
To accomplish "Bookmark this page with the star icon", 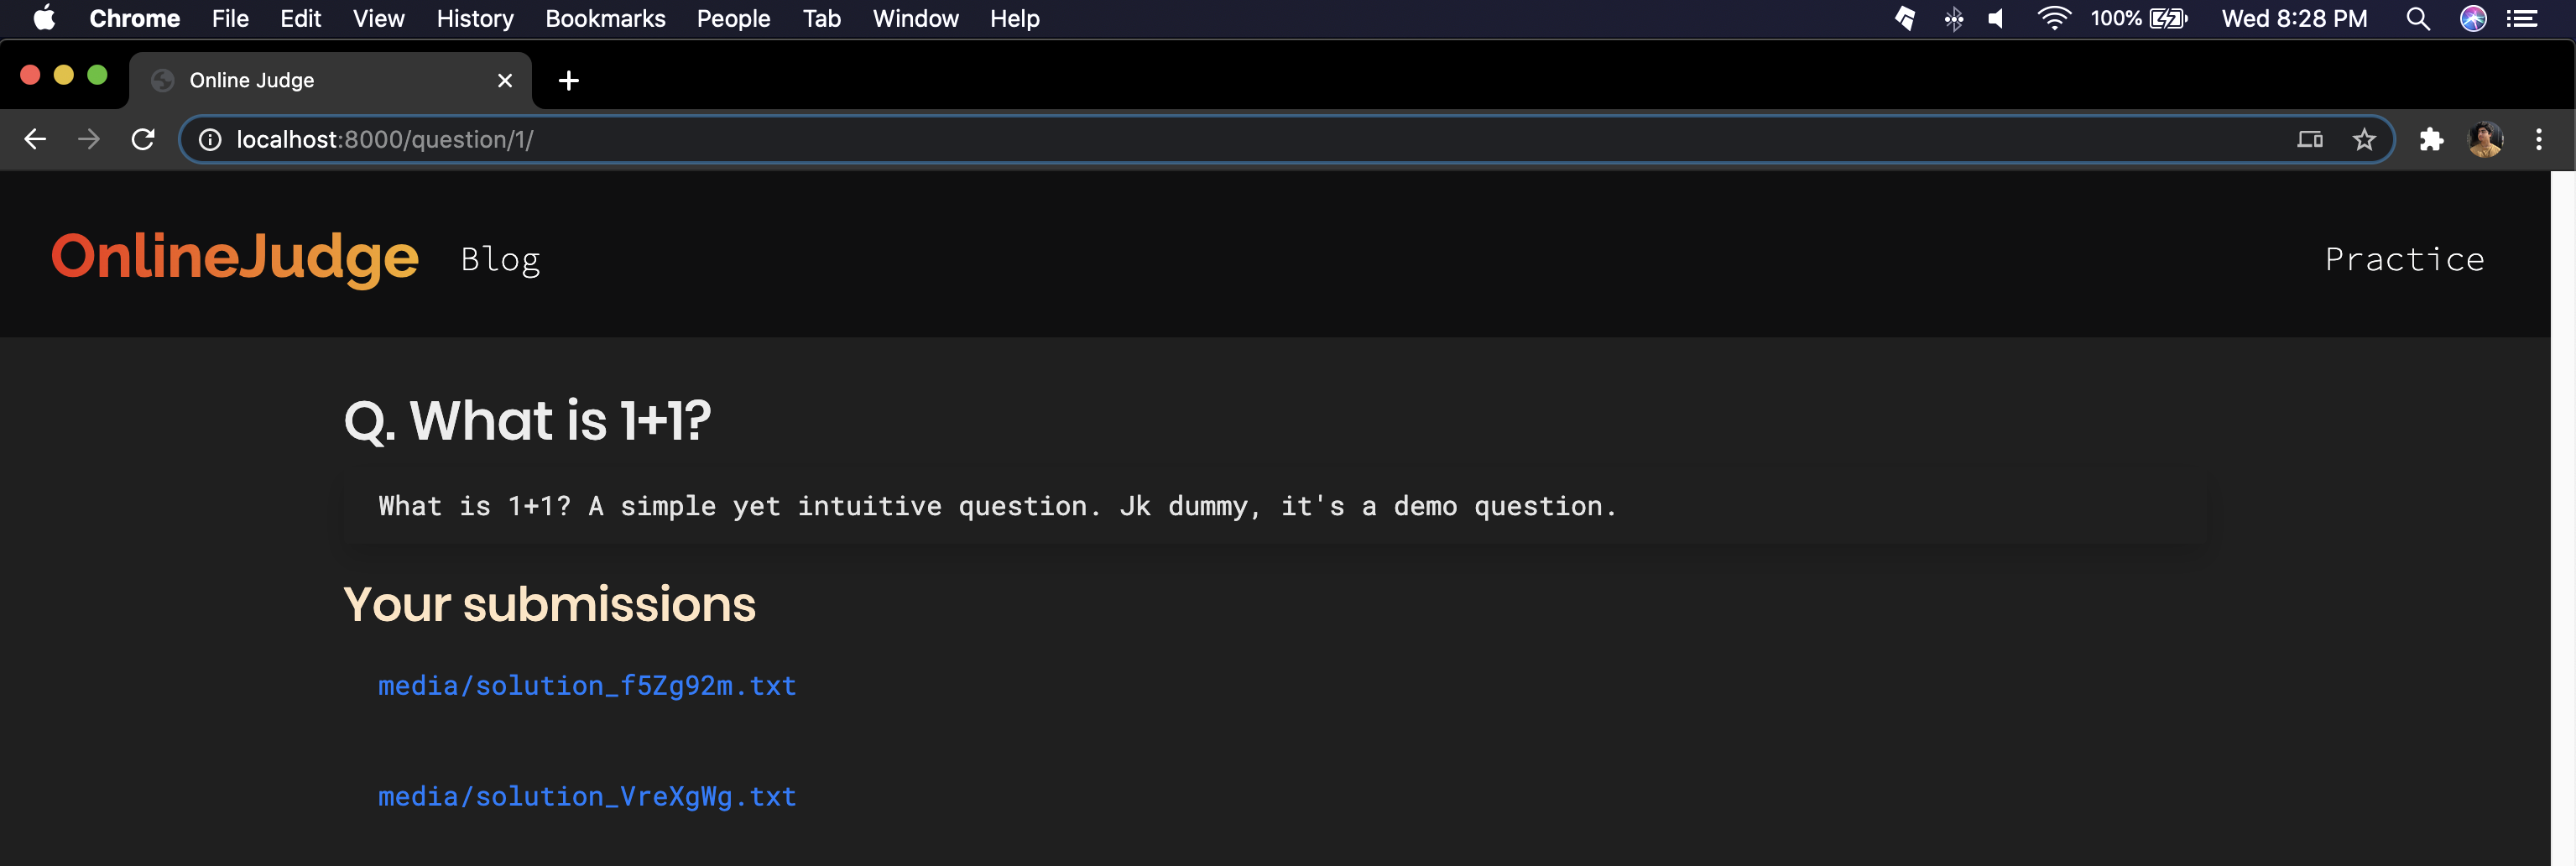I will (x=2363, y=139).
